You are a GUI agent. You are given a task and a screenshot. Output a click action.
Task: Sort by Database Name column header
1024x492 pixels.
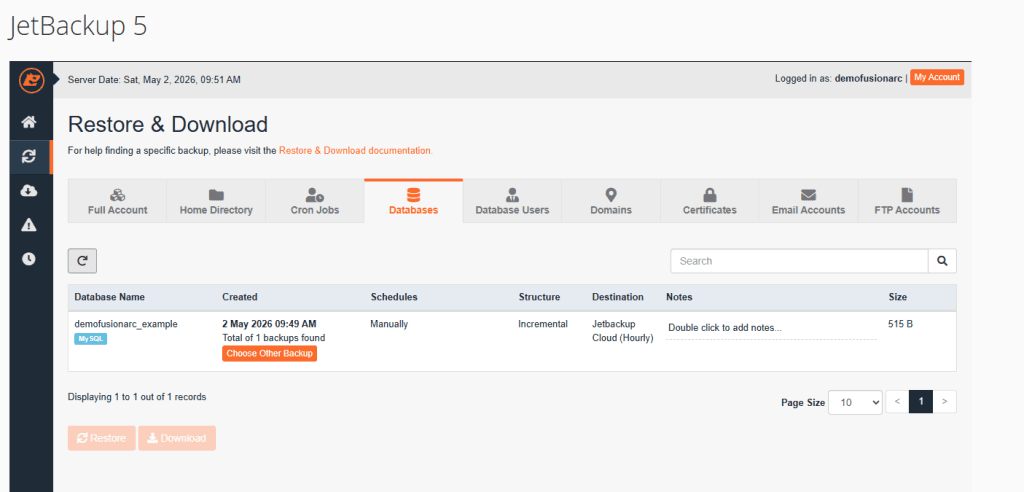click(x=110, y=297)
